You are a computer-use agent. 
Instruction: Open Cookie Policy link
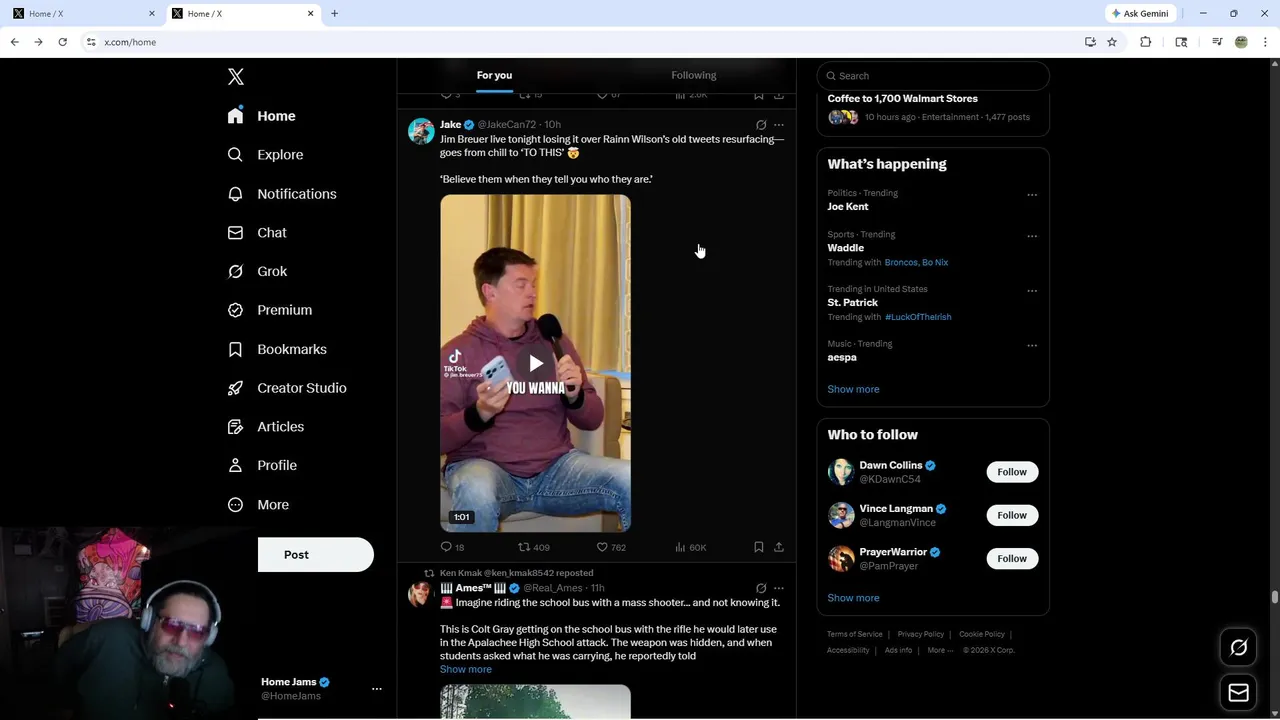[982, 634]
